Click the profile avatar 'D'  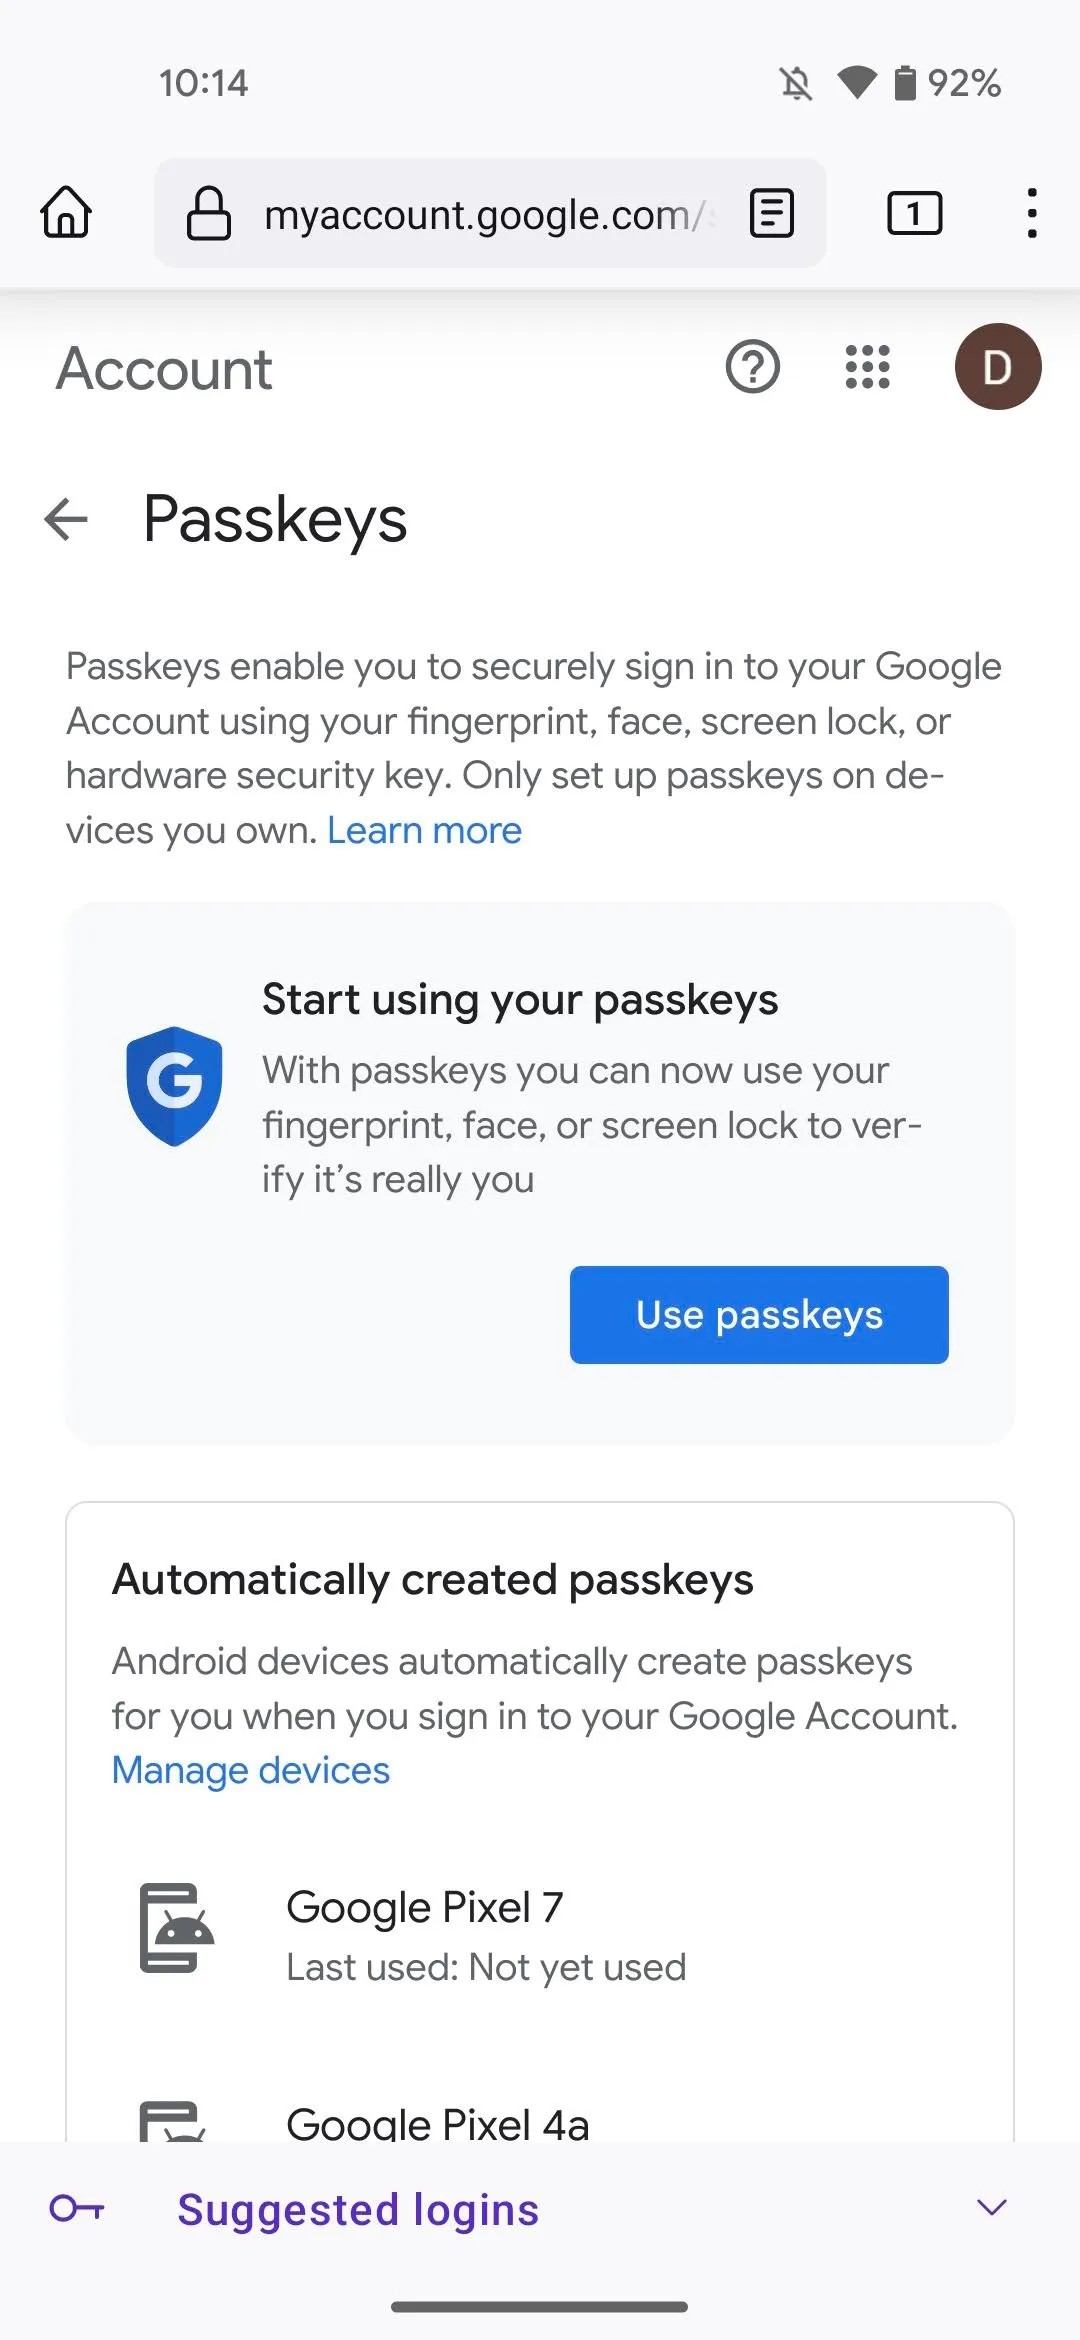[x=998, y=367]
